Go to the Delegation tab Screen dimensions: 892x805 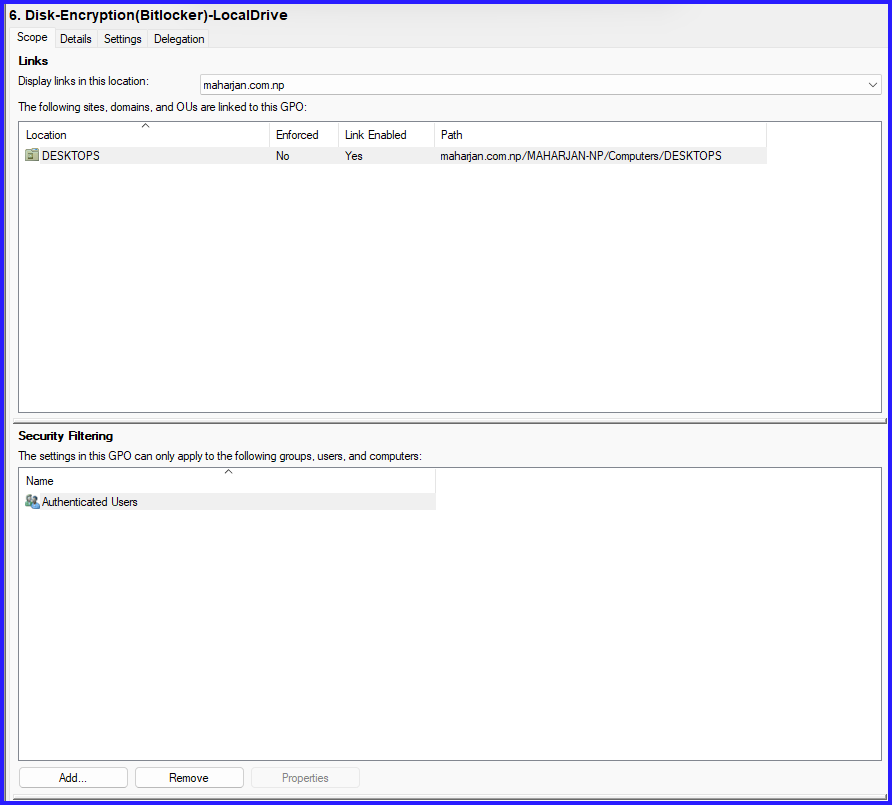[x=179, y=39]
